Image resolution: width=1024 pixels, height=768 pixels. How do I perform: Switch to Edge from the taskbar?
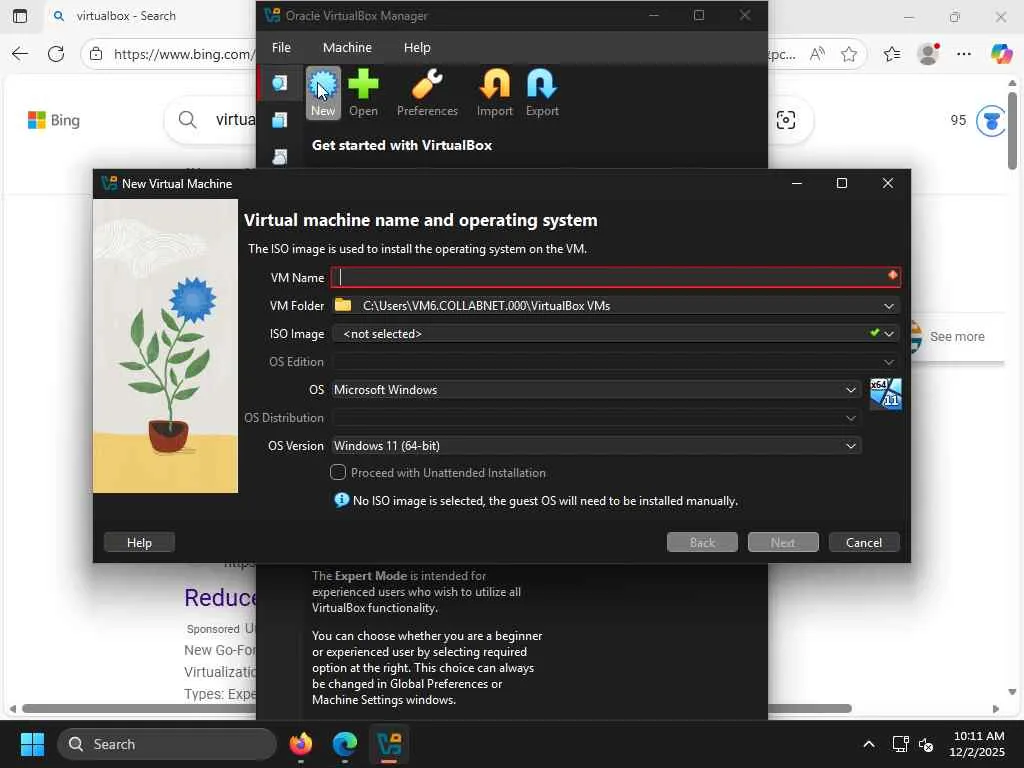345,744
